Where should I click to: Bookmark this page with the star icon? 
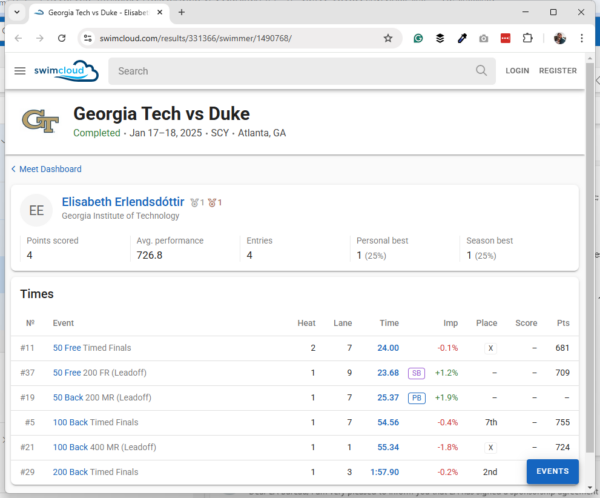(388, 38)
